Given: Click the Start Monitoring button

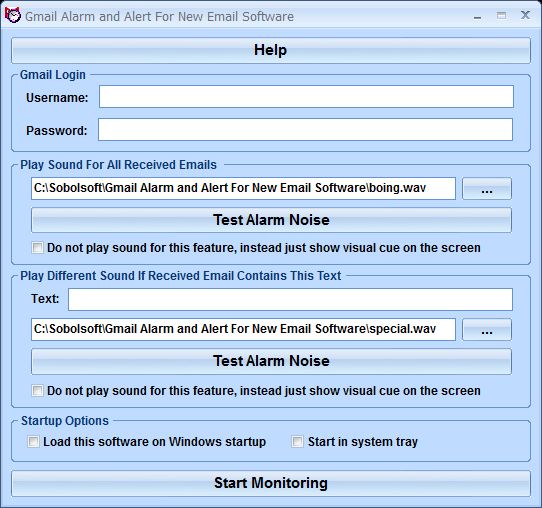Looking at the screenshot, I should point(271,483).
